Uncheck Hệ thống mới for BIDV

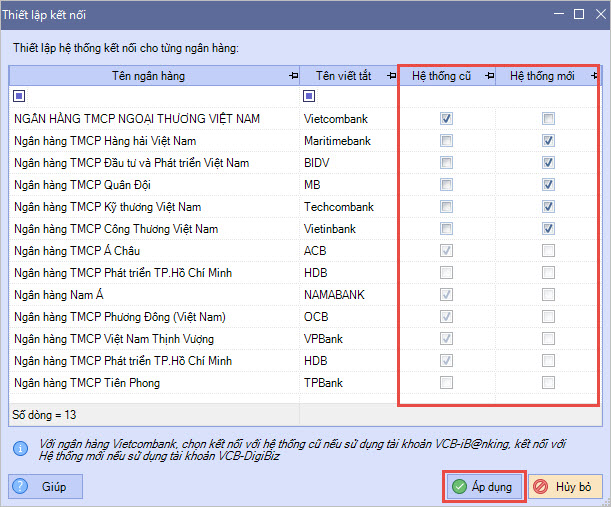(548, 163)
